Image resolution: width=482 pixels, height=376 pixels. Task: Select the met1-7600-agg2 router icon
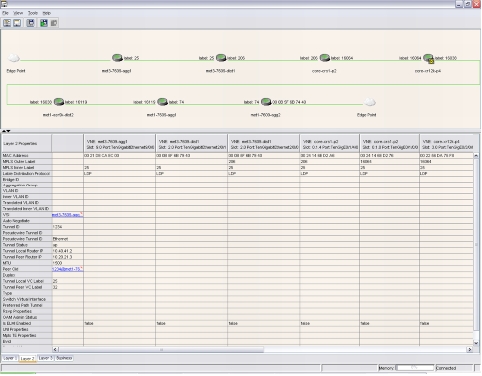pyautogui.click(x=266, y=102)
